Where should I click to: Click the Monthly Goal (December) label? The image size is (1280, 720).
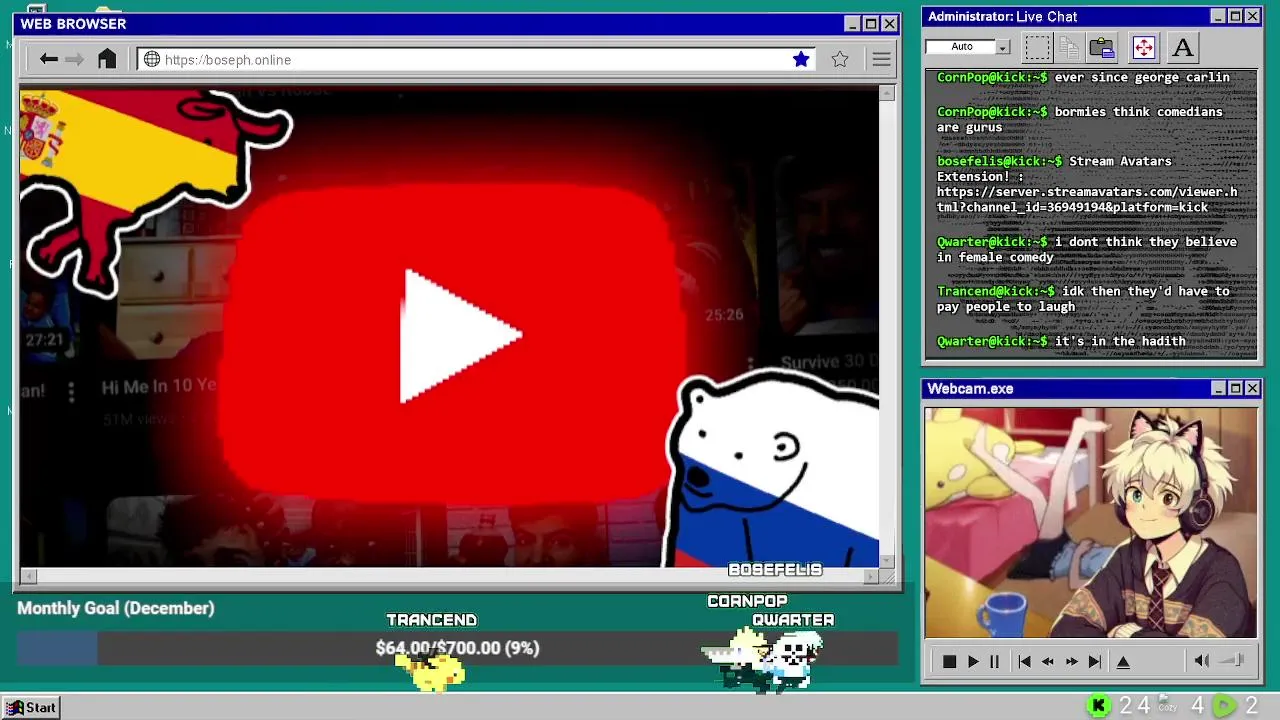[x=115, y=608]
